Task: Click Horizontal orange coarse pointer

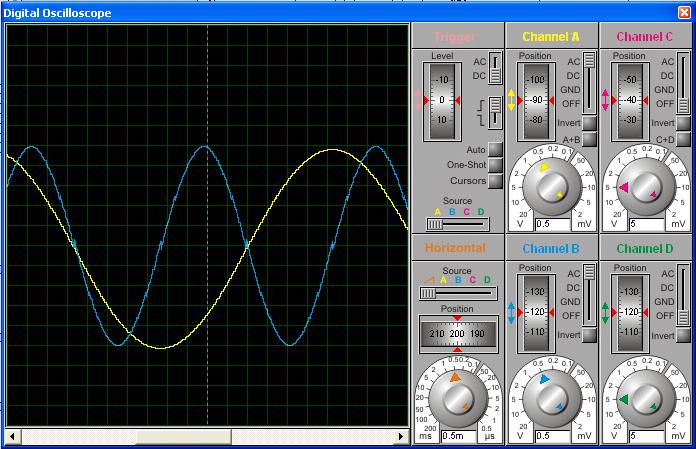Action: point(455,378)
